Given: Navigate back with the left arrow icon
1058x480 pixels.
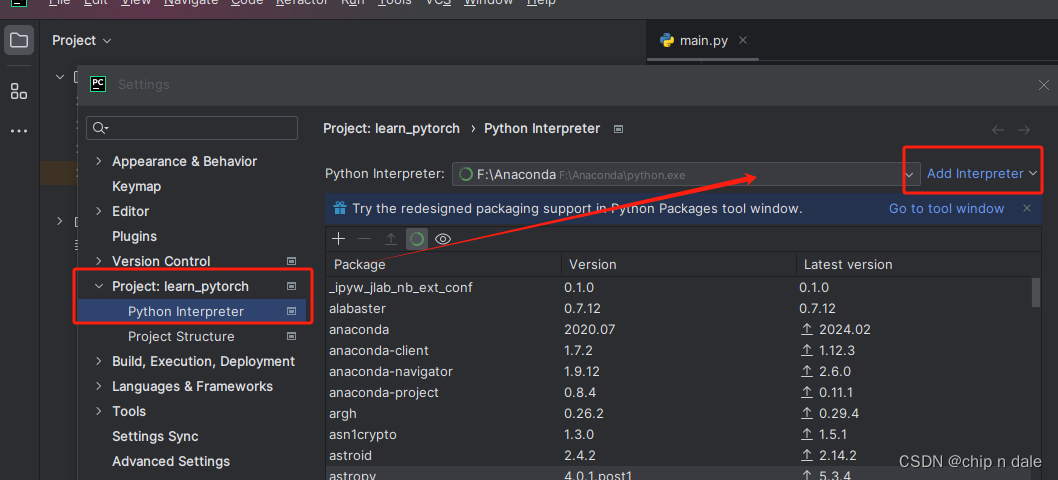Looking at the screenshot, I should coord(998,130).
